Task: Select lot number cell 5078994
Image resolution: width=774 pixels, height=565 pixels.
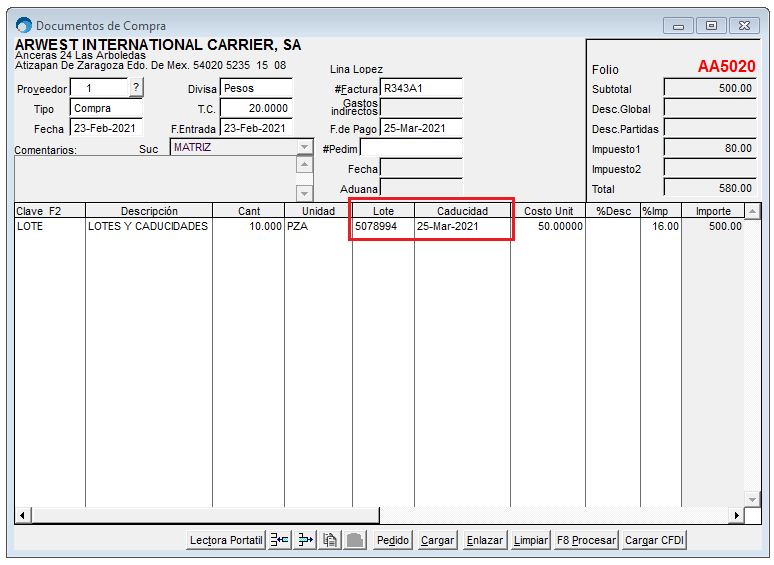Action: 384,226
